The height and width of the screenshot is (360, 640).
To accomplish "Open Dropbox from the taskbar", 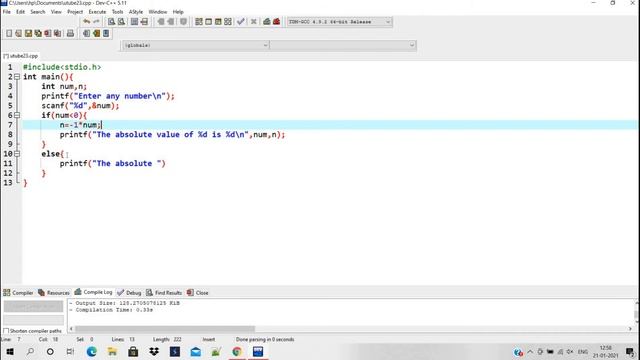I will [154, 351].
